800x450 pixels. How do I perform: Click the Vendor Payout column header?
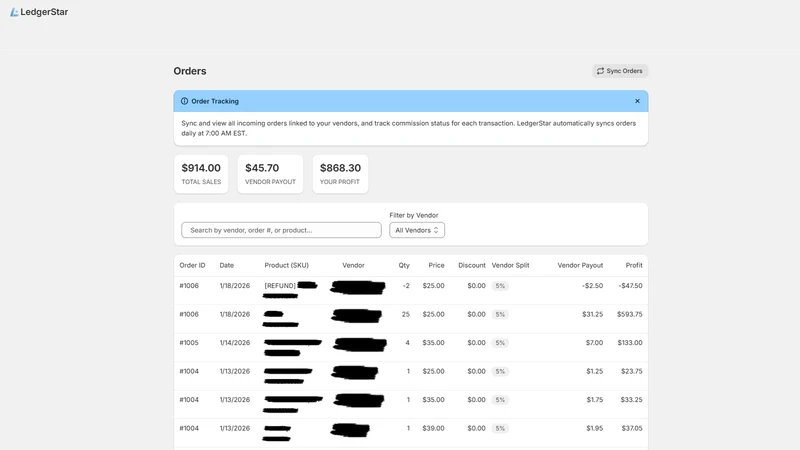[x=580, y=265]
